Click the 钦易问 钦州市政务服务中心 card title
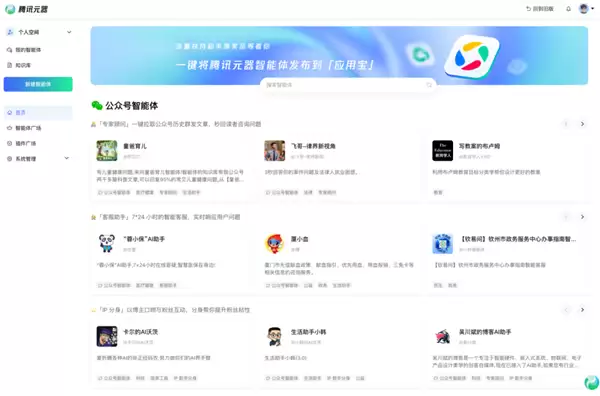The image size is (600, 396). pos(518,239)
